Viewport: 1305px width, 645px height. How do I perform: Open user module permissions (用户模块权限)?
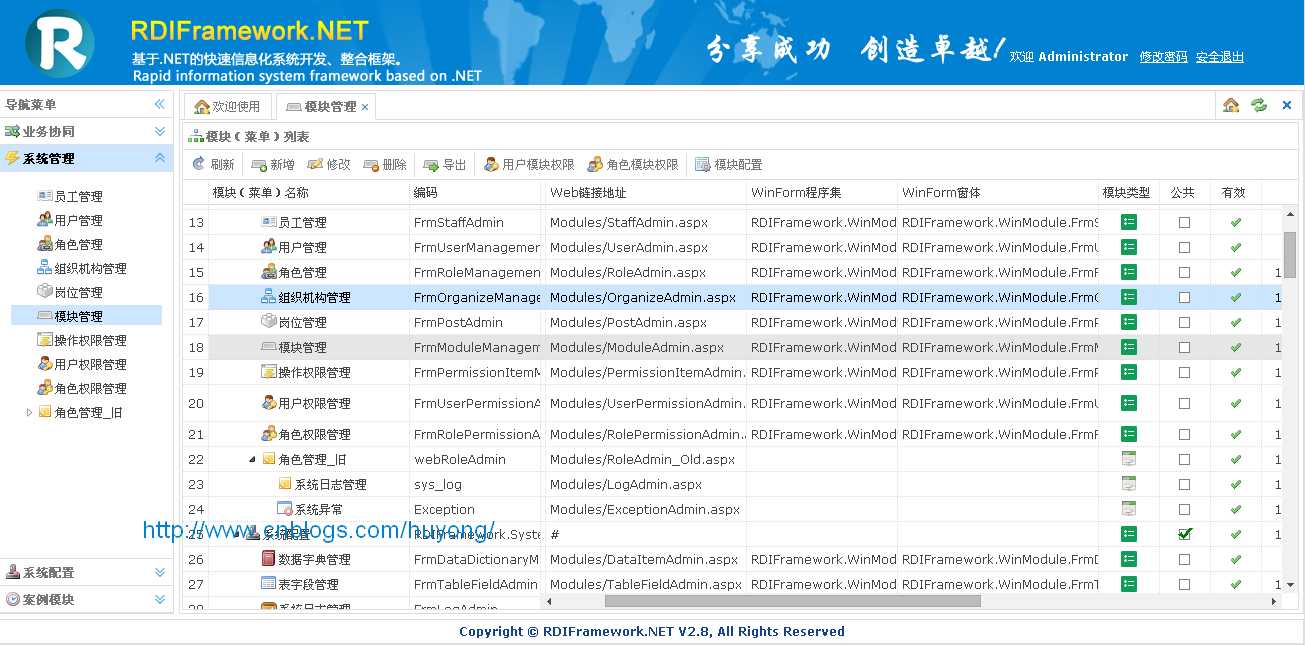pyautogui.click(x=529, y=164)
